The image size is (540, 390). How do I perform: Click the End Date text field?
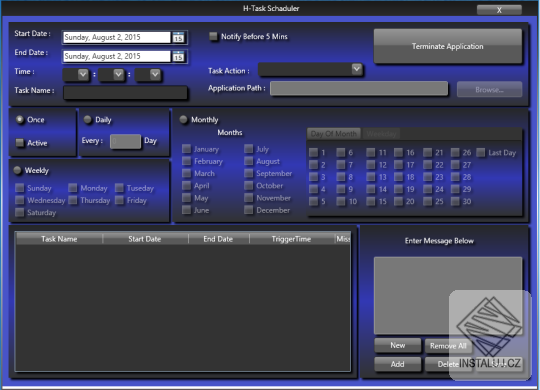[x=116, y=56]
